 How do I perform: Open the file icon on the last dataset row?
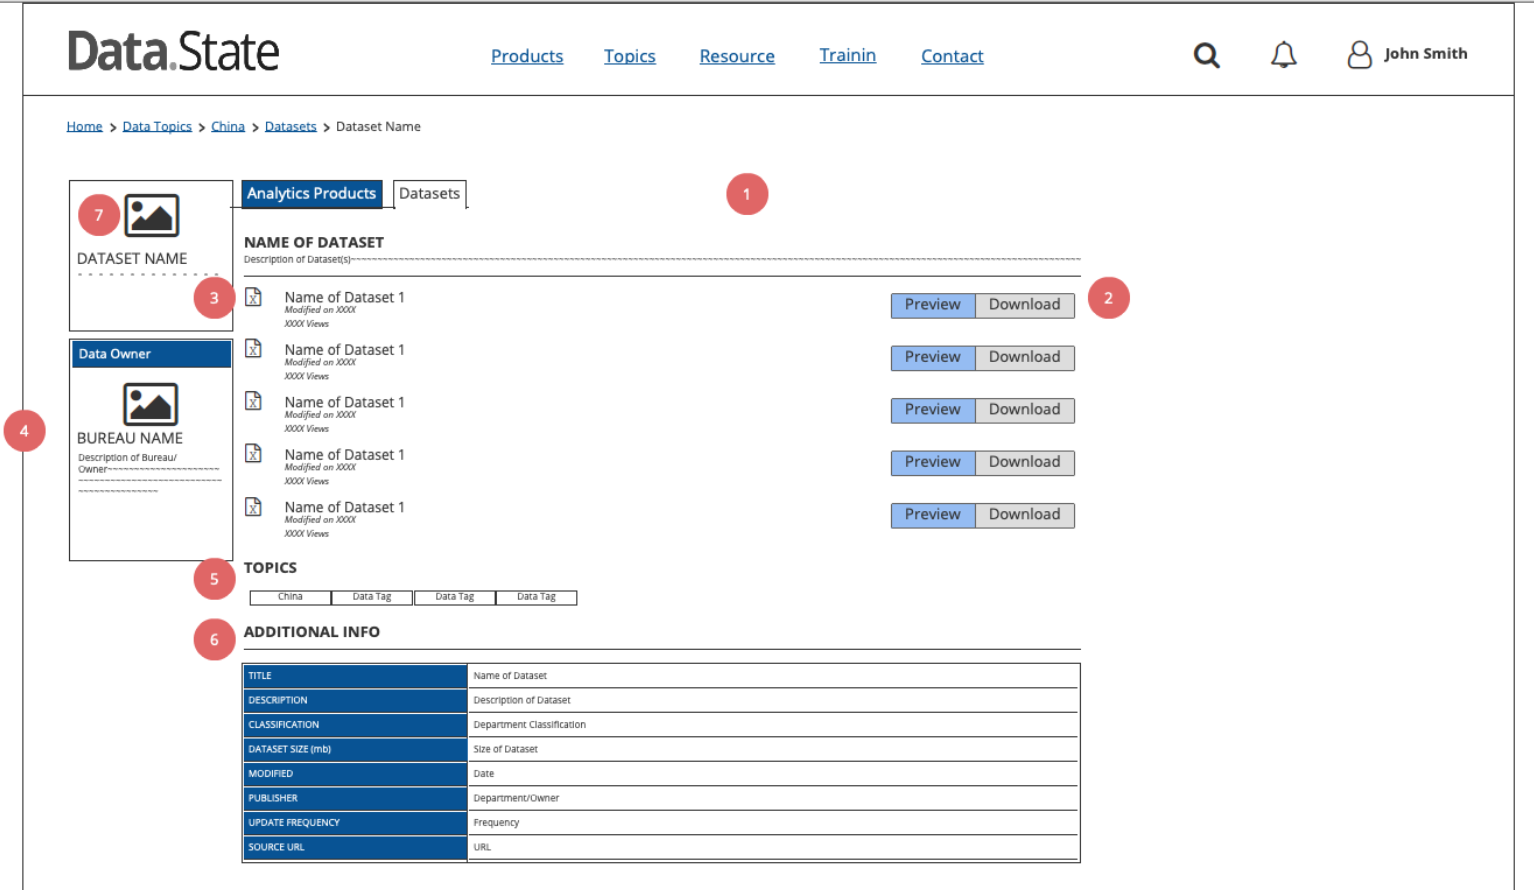(x=253, y=507)
